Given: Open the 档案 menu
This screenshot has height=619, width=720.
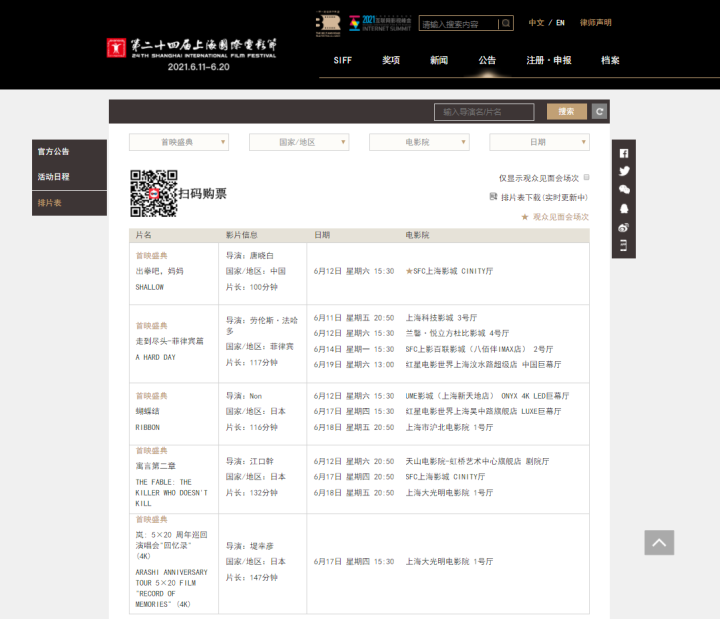Looking at the screenshot, I should click(610, 60).
